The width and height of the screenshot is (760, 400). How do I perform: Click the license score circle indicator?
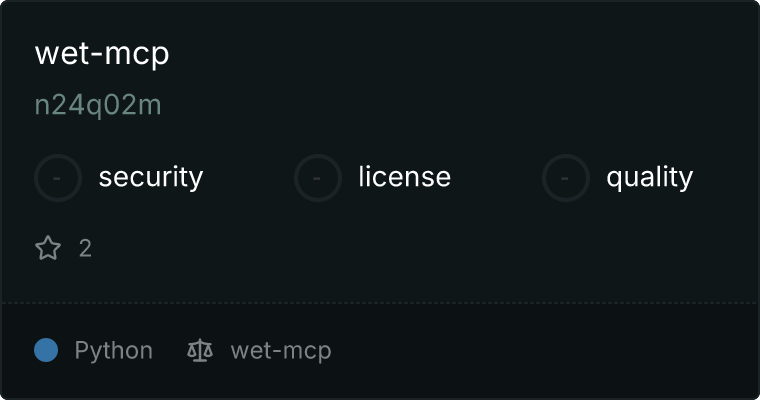coord(317,178)
